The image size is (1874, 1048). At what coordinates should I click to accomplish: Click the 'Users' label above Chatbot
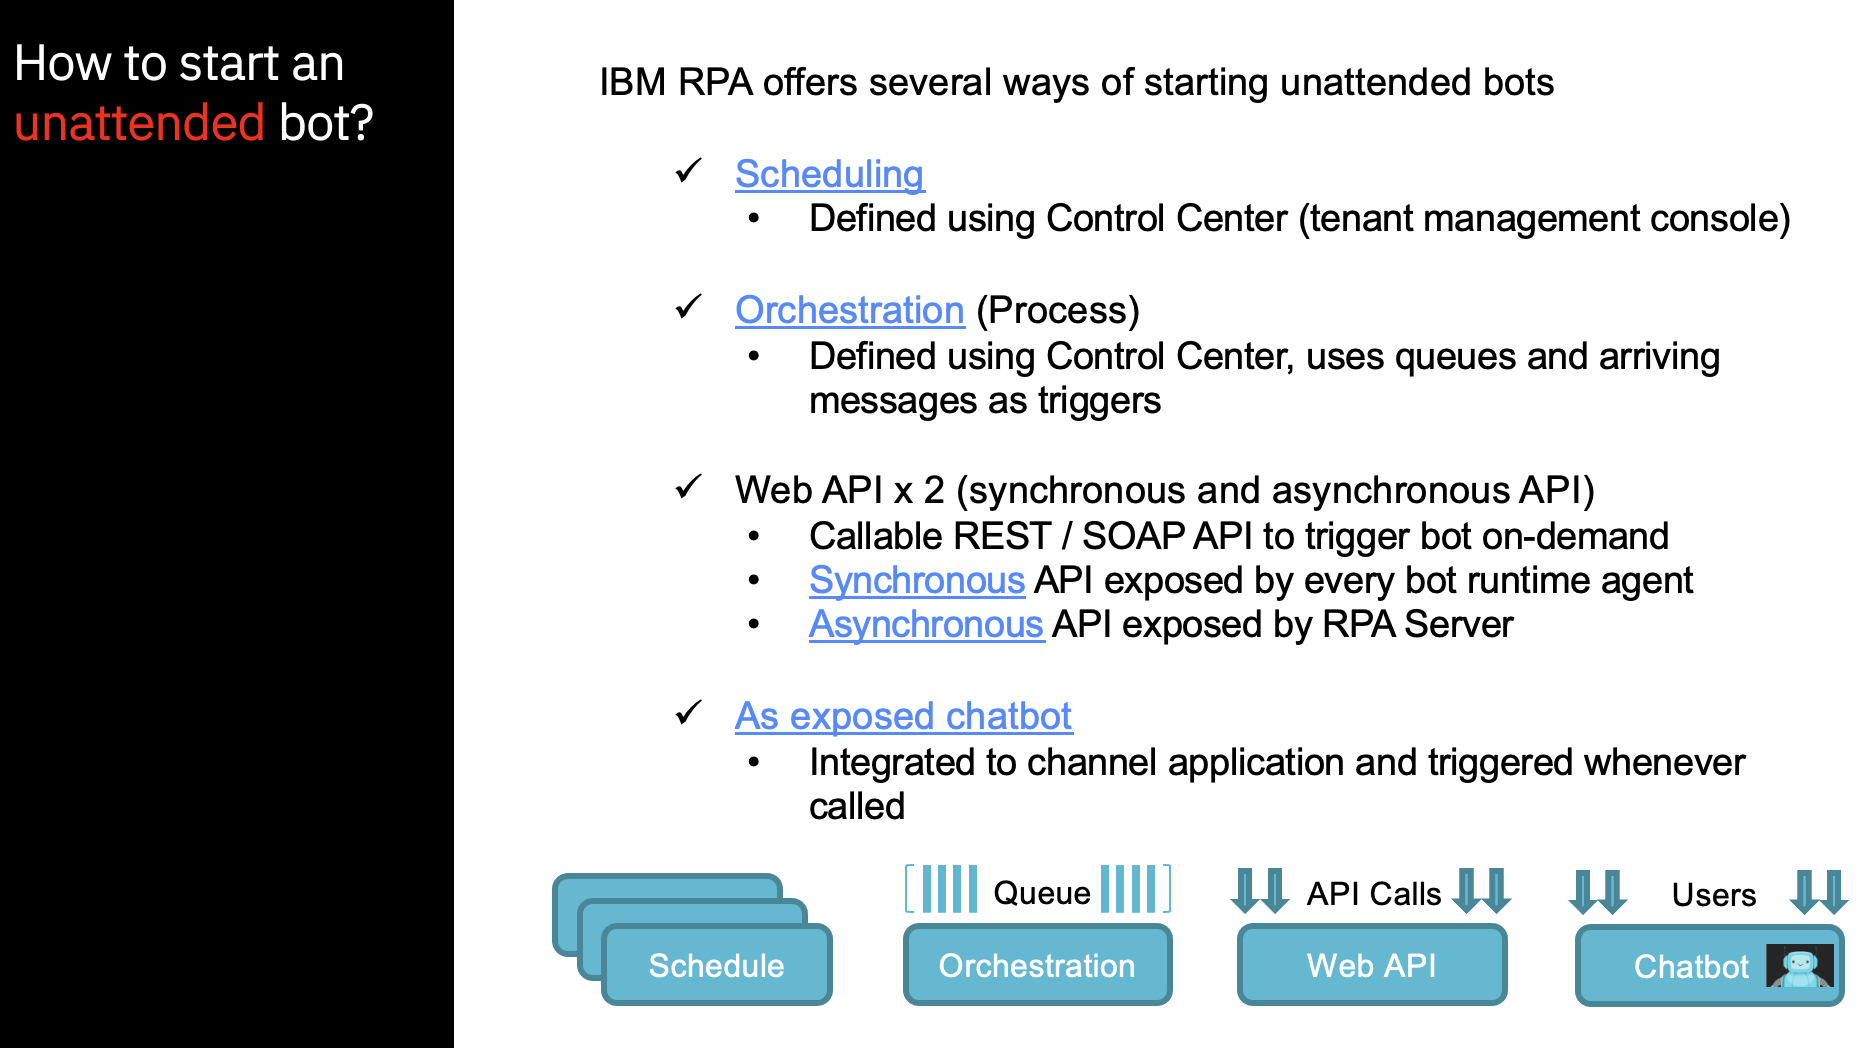point(1714,894)
